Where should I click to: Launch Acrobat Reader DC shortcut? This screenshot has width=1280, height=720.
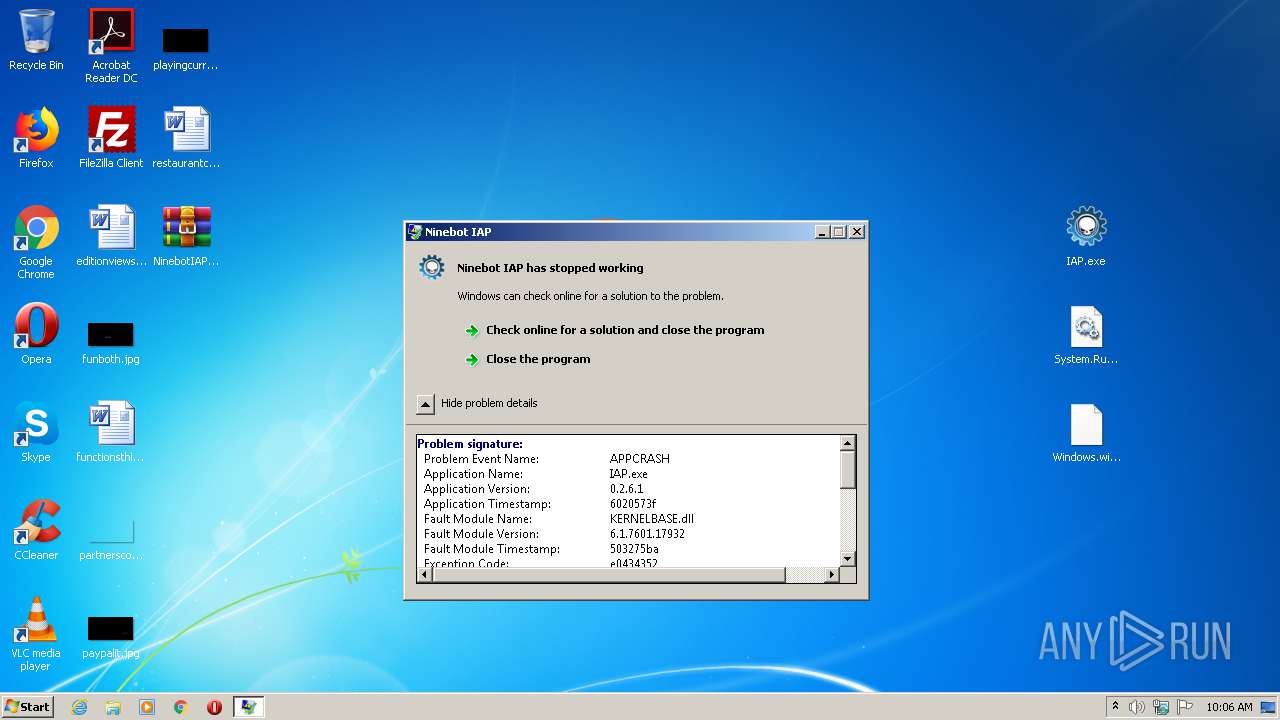(111, 46)
